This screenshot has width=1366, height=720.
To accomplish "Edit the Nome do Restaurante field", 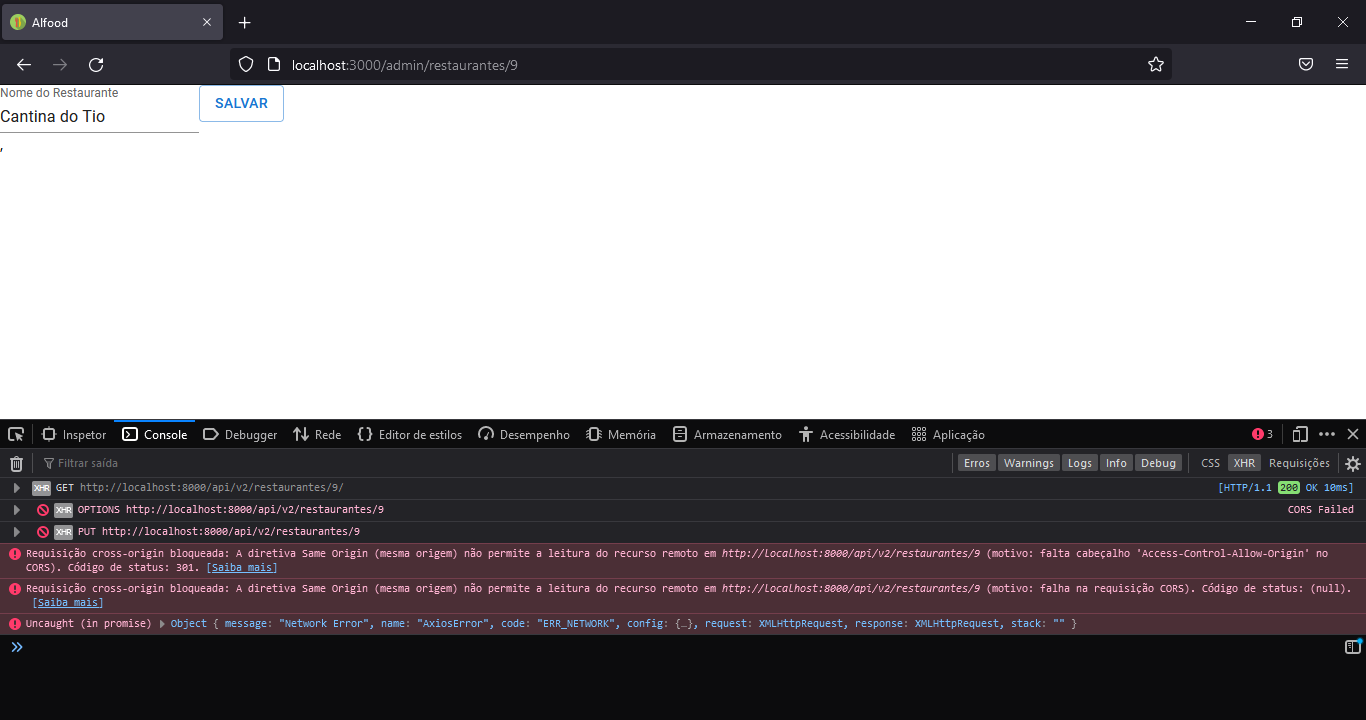I will [x=99, y=117].
